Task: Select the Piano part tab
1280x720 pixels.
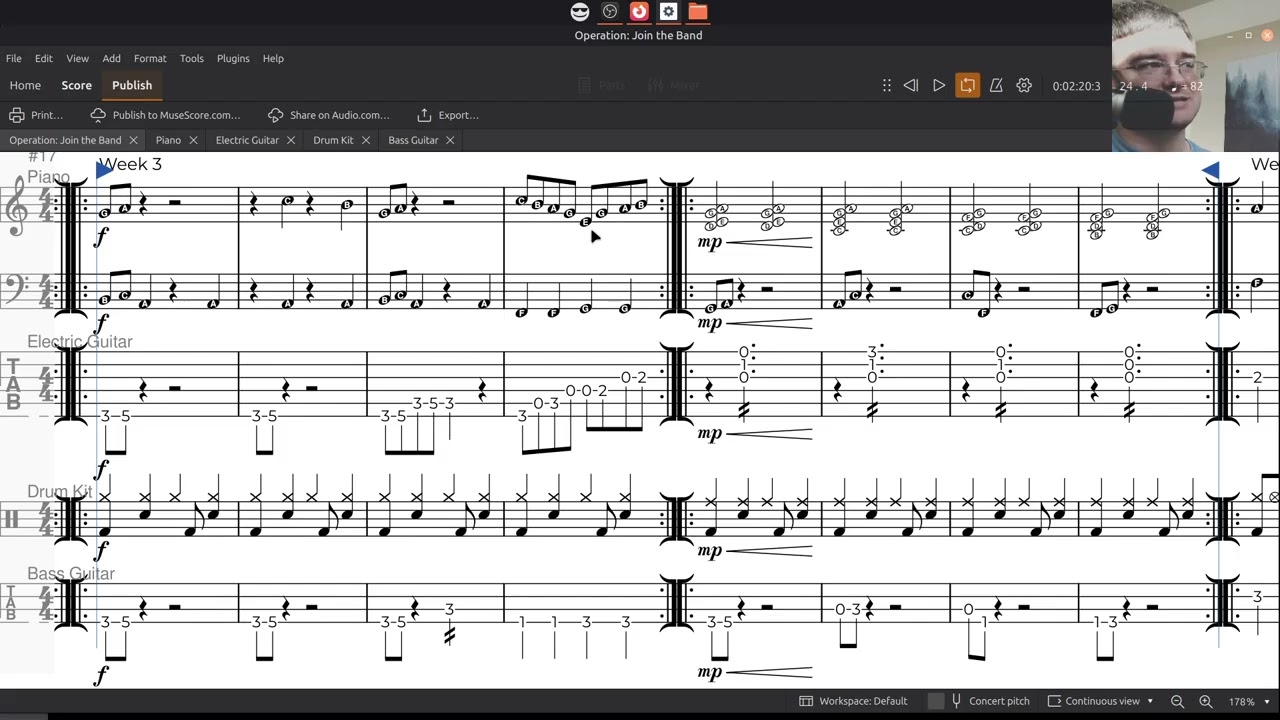Action: click(x=168, y=141)
